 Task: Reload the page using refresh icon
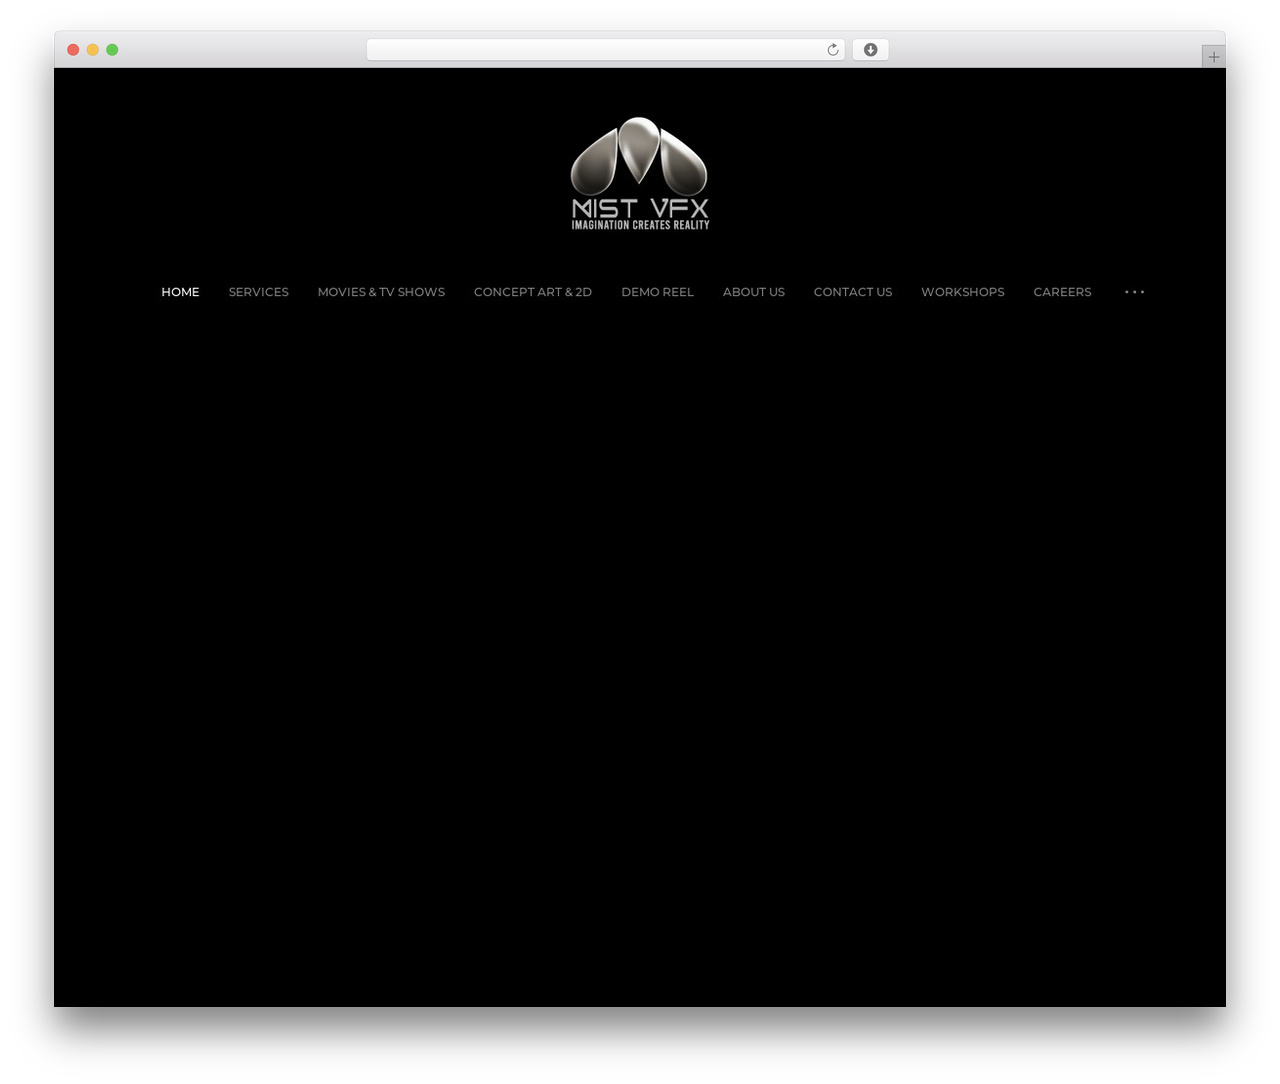point(833,50)
